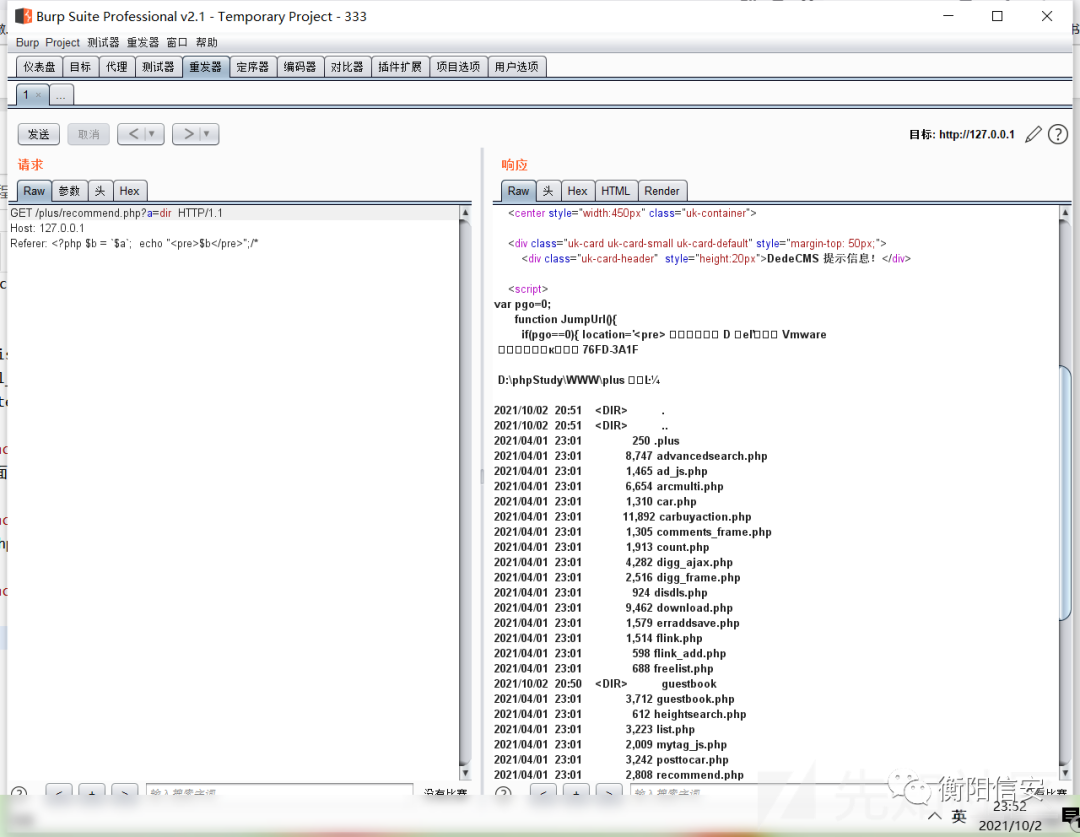
Task: Switch to the 目标 tab
Action: pos(81,67)
